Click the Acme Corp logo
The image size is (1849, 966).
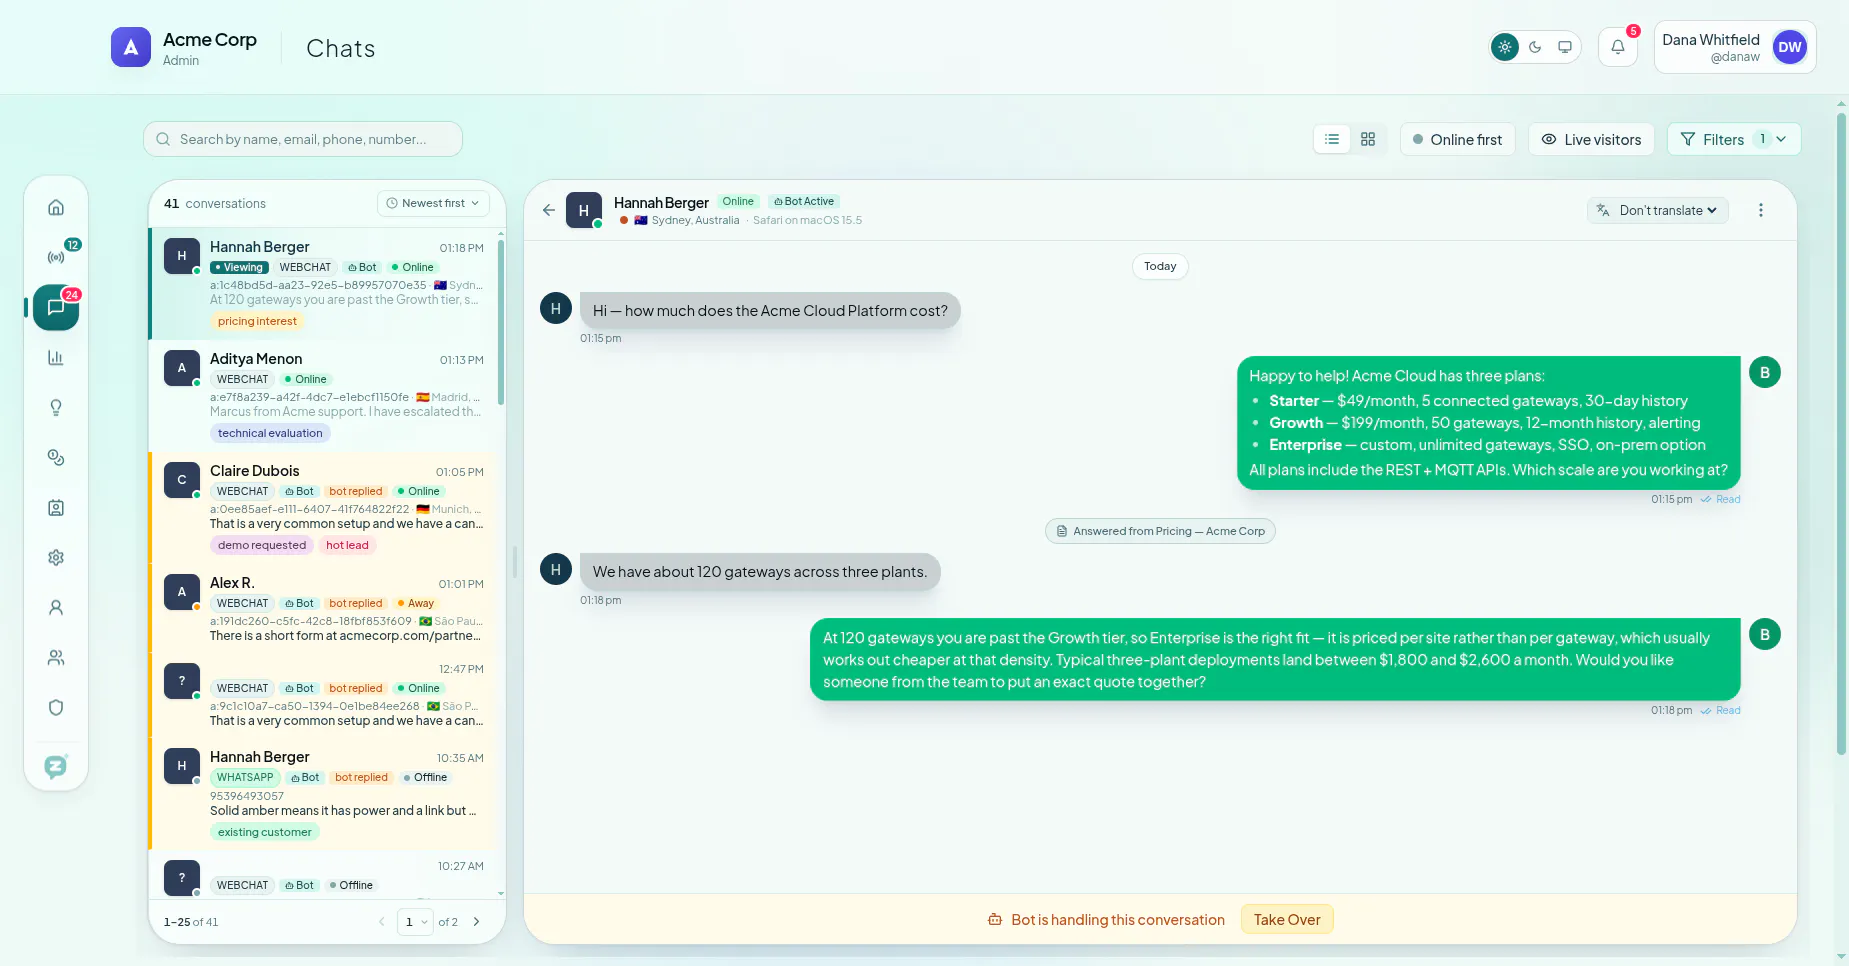(x=131, y=47)
